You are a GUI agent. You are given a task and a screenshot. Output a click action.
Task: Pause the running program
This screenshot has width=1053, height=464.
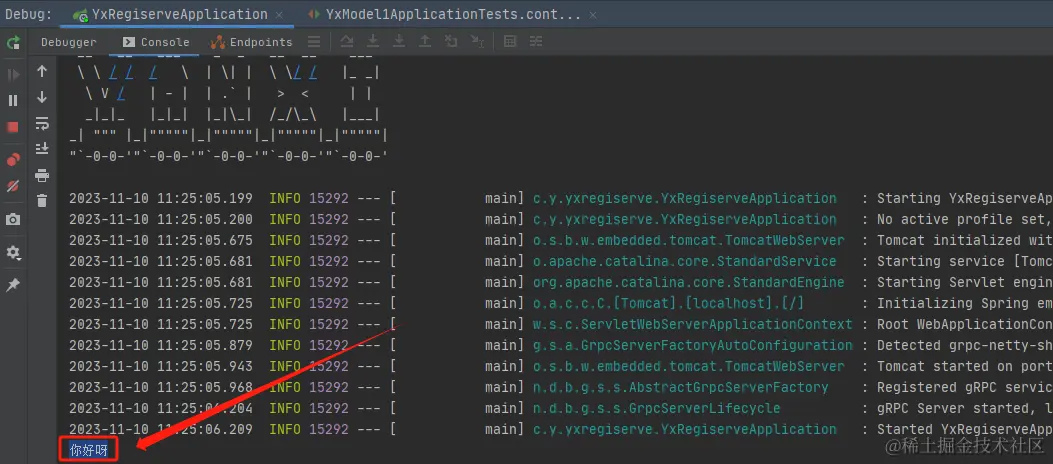(x=13, y=101)
